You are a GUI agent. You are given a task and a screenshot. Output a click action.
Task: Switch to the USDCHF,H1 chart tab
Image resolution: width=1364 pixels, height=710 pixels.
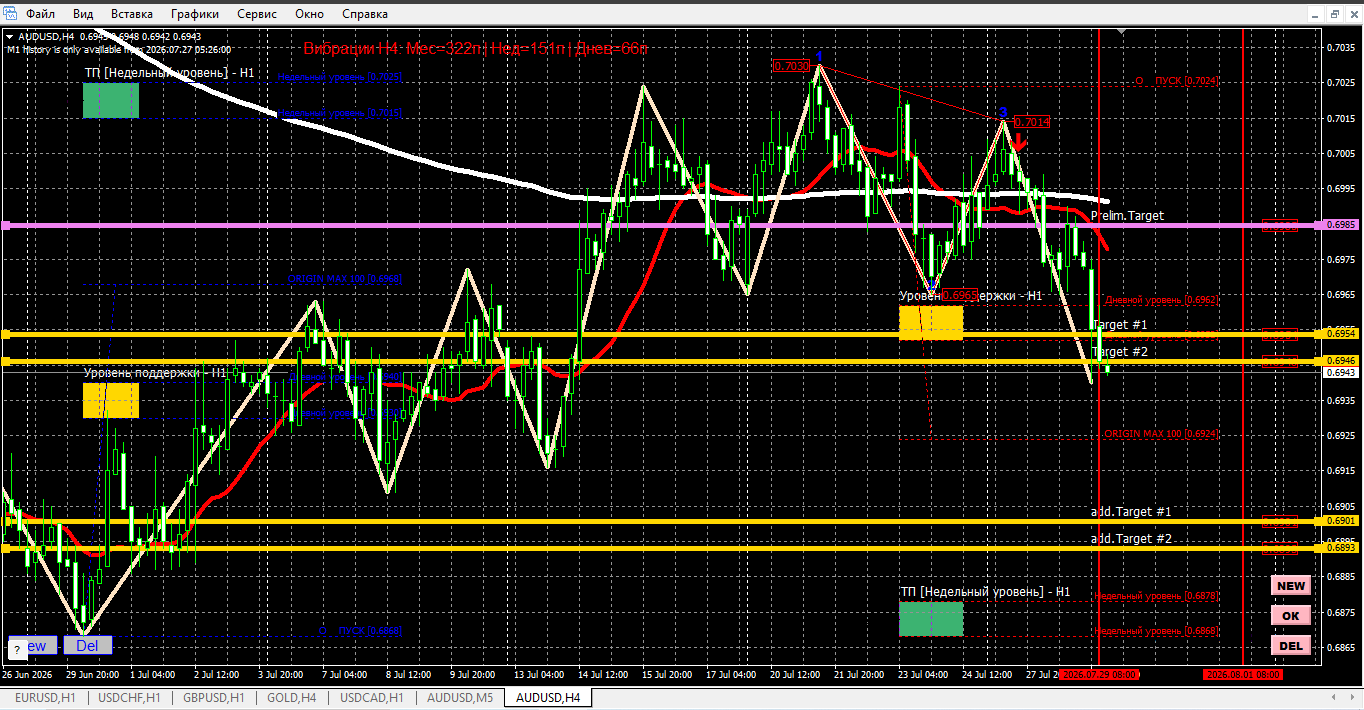click(x=128, y=697)
